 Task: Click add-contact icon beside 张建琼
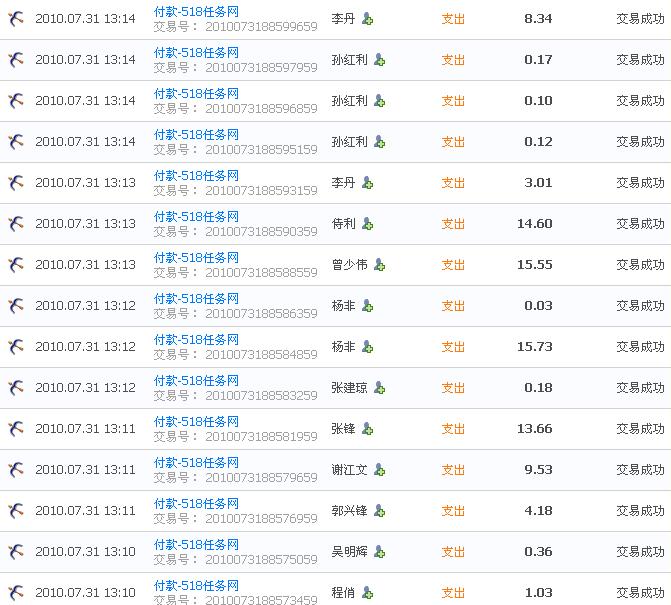[x=379, y=388]
